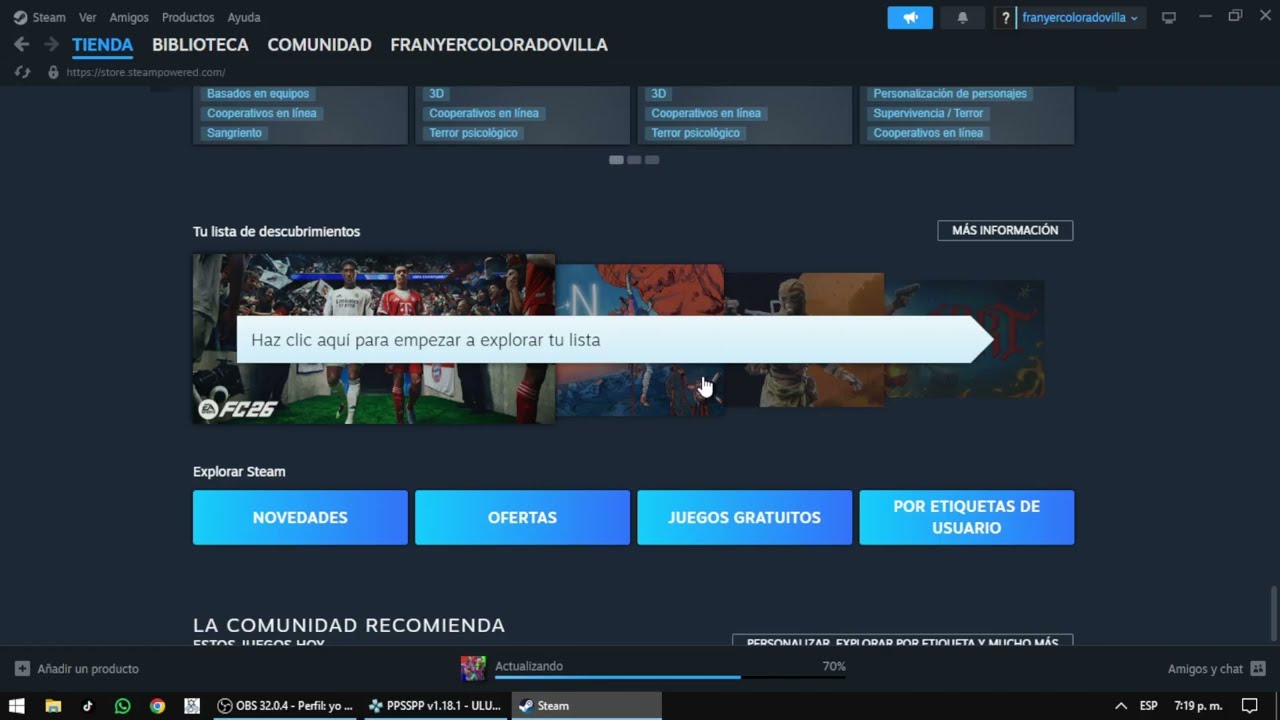Open the Windows Start menu
Screen dimensions: 1280x720
(x=17, y=706)
